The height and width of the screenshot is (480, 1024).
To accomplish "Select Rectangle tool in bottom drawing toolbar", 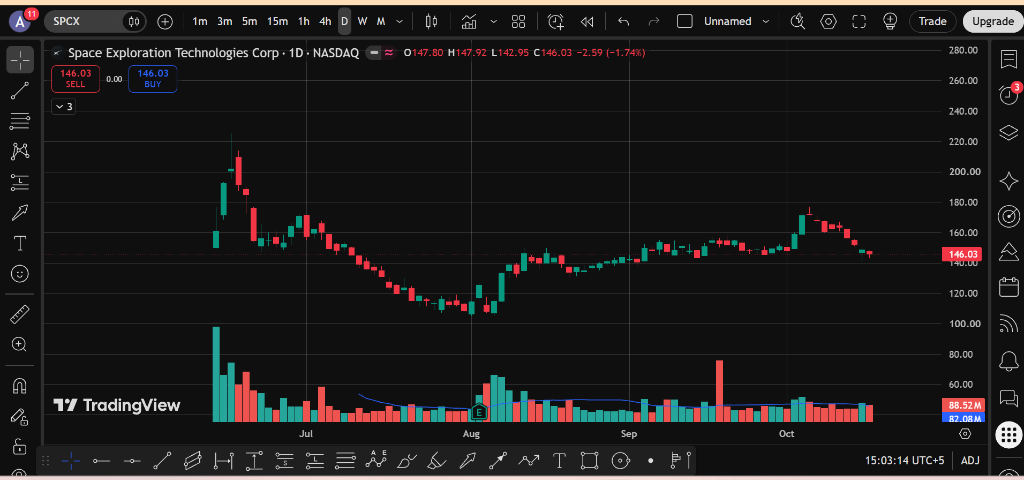I will [589, 461].
